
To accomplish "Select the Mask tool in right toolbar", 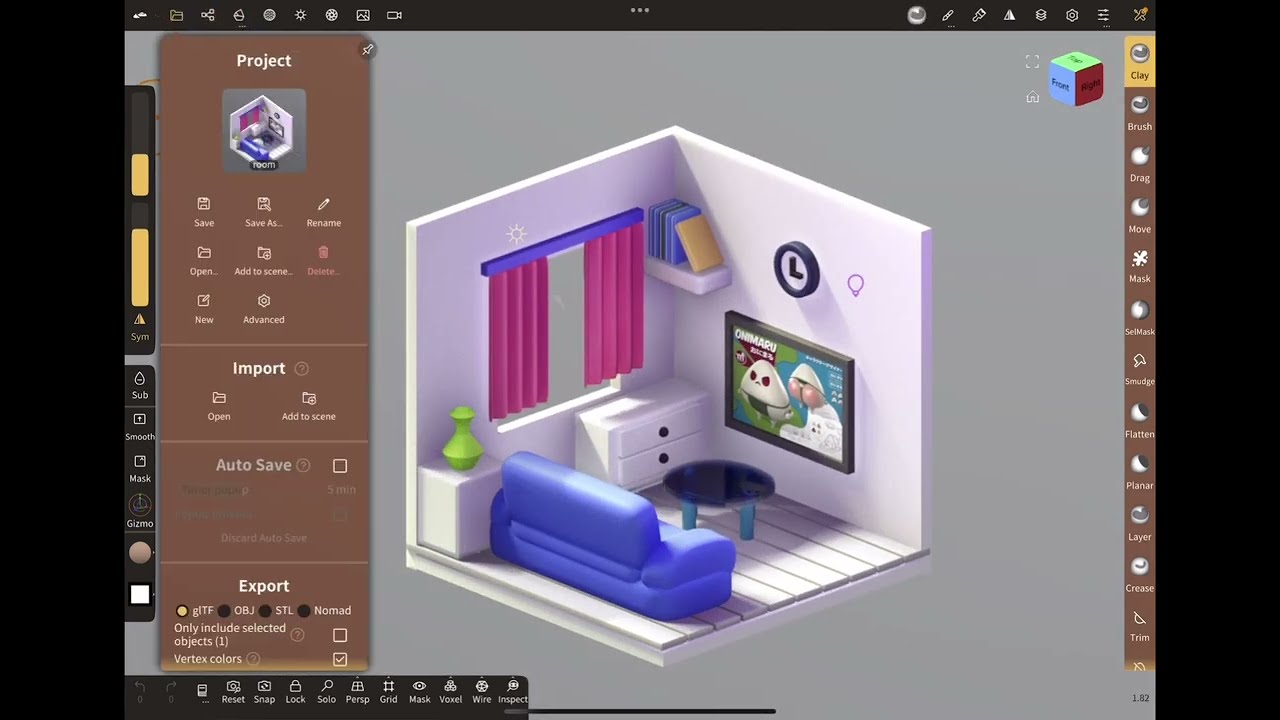I will pos(1140,265).
